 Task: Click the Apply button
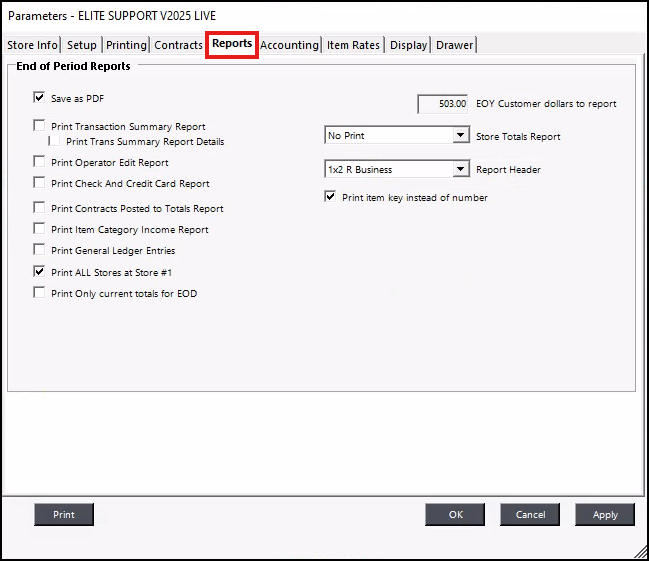pyautogui.click(x=604, y=514)
